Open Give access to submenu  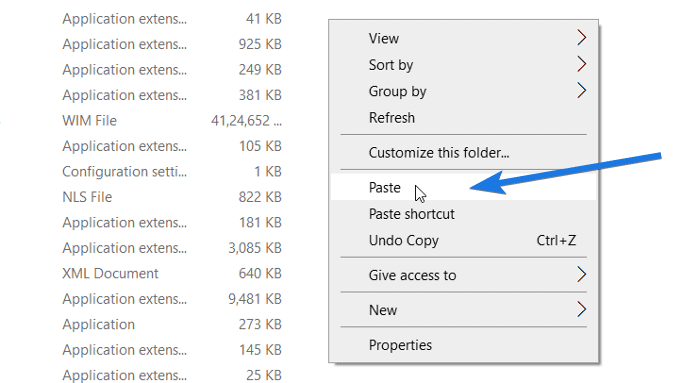pyautogui.click(x=463, y=275)
